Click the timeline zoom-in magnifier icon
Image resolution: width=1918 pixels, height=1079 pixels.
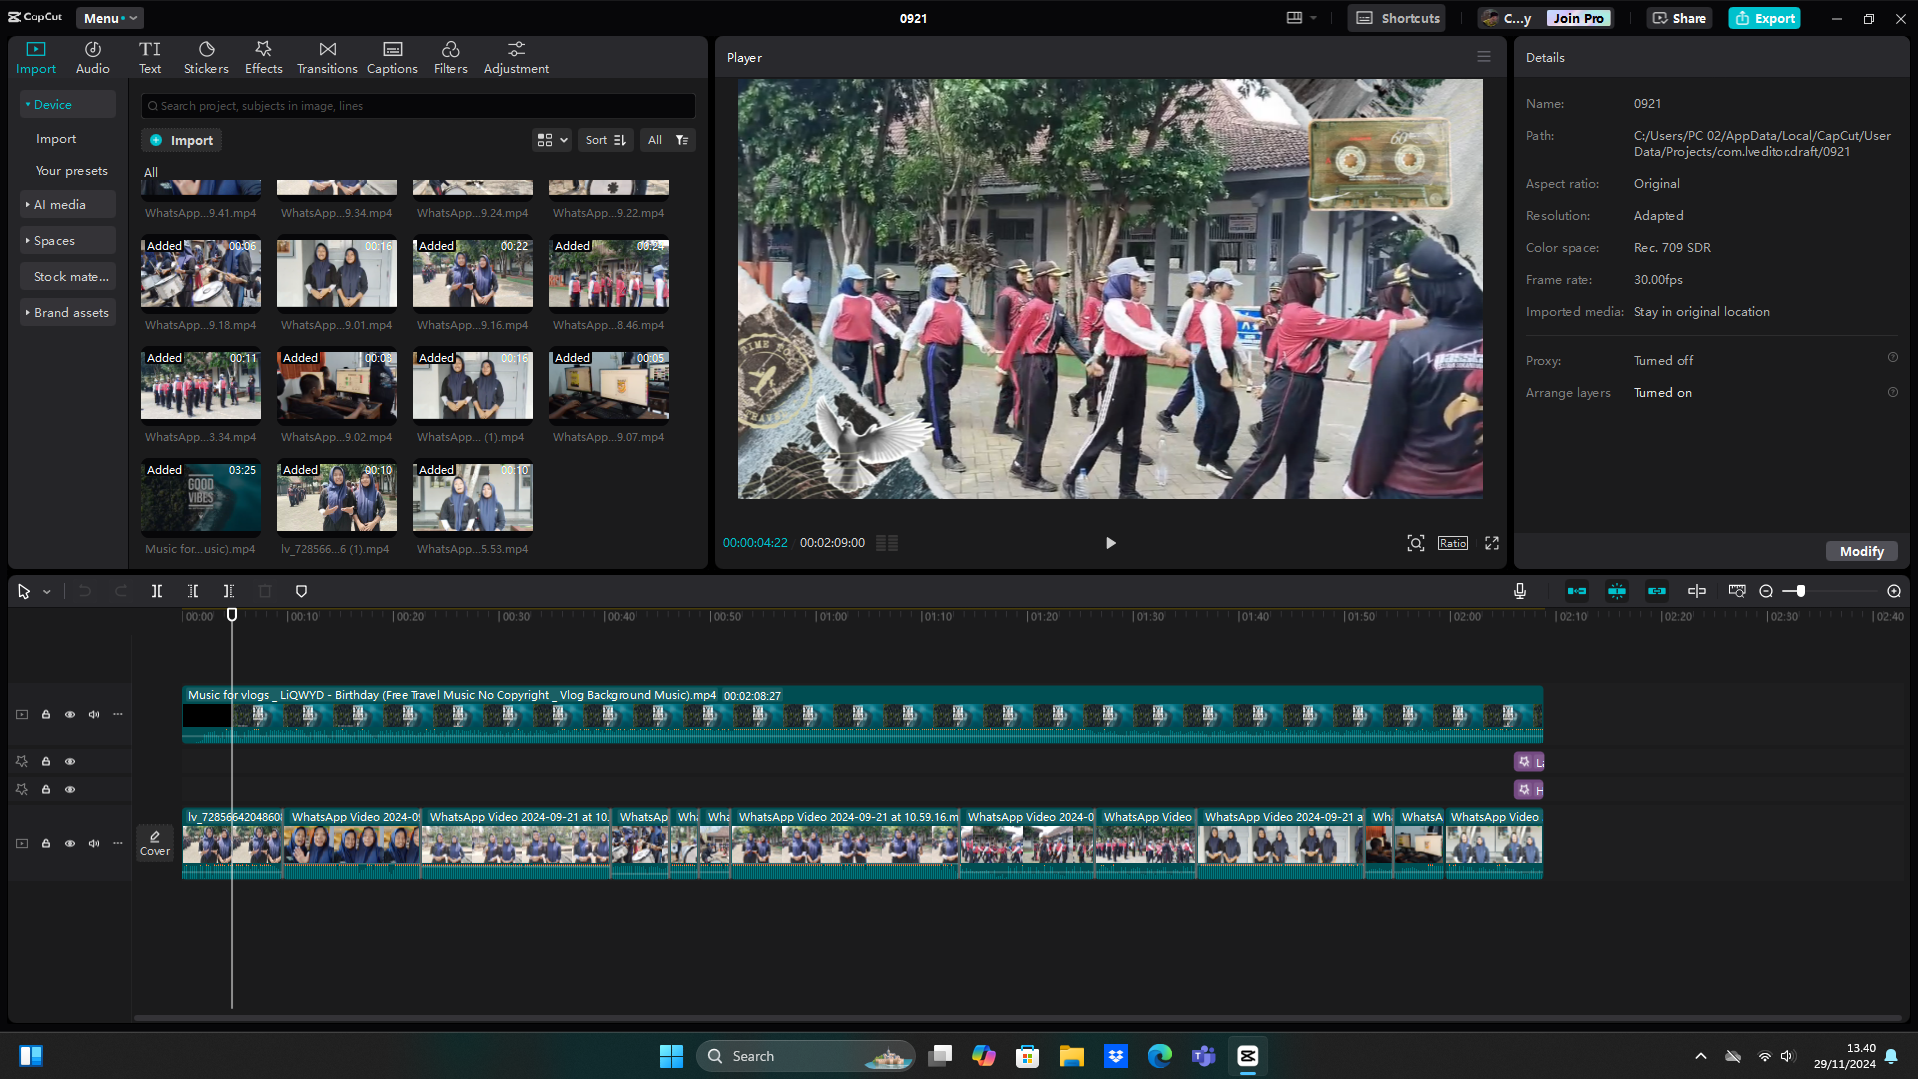coord(1893,591)
